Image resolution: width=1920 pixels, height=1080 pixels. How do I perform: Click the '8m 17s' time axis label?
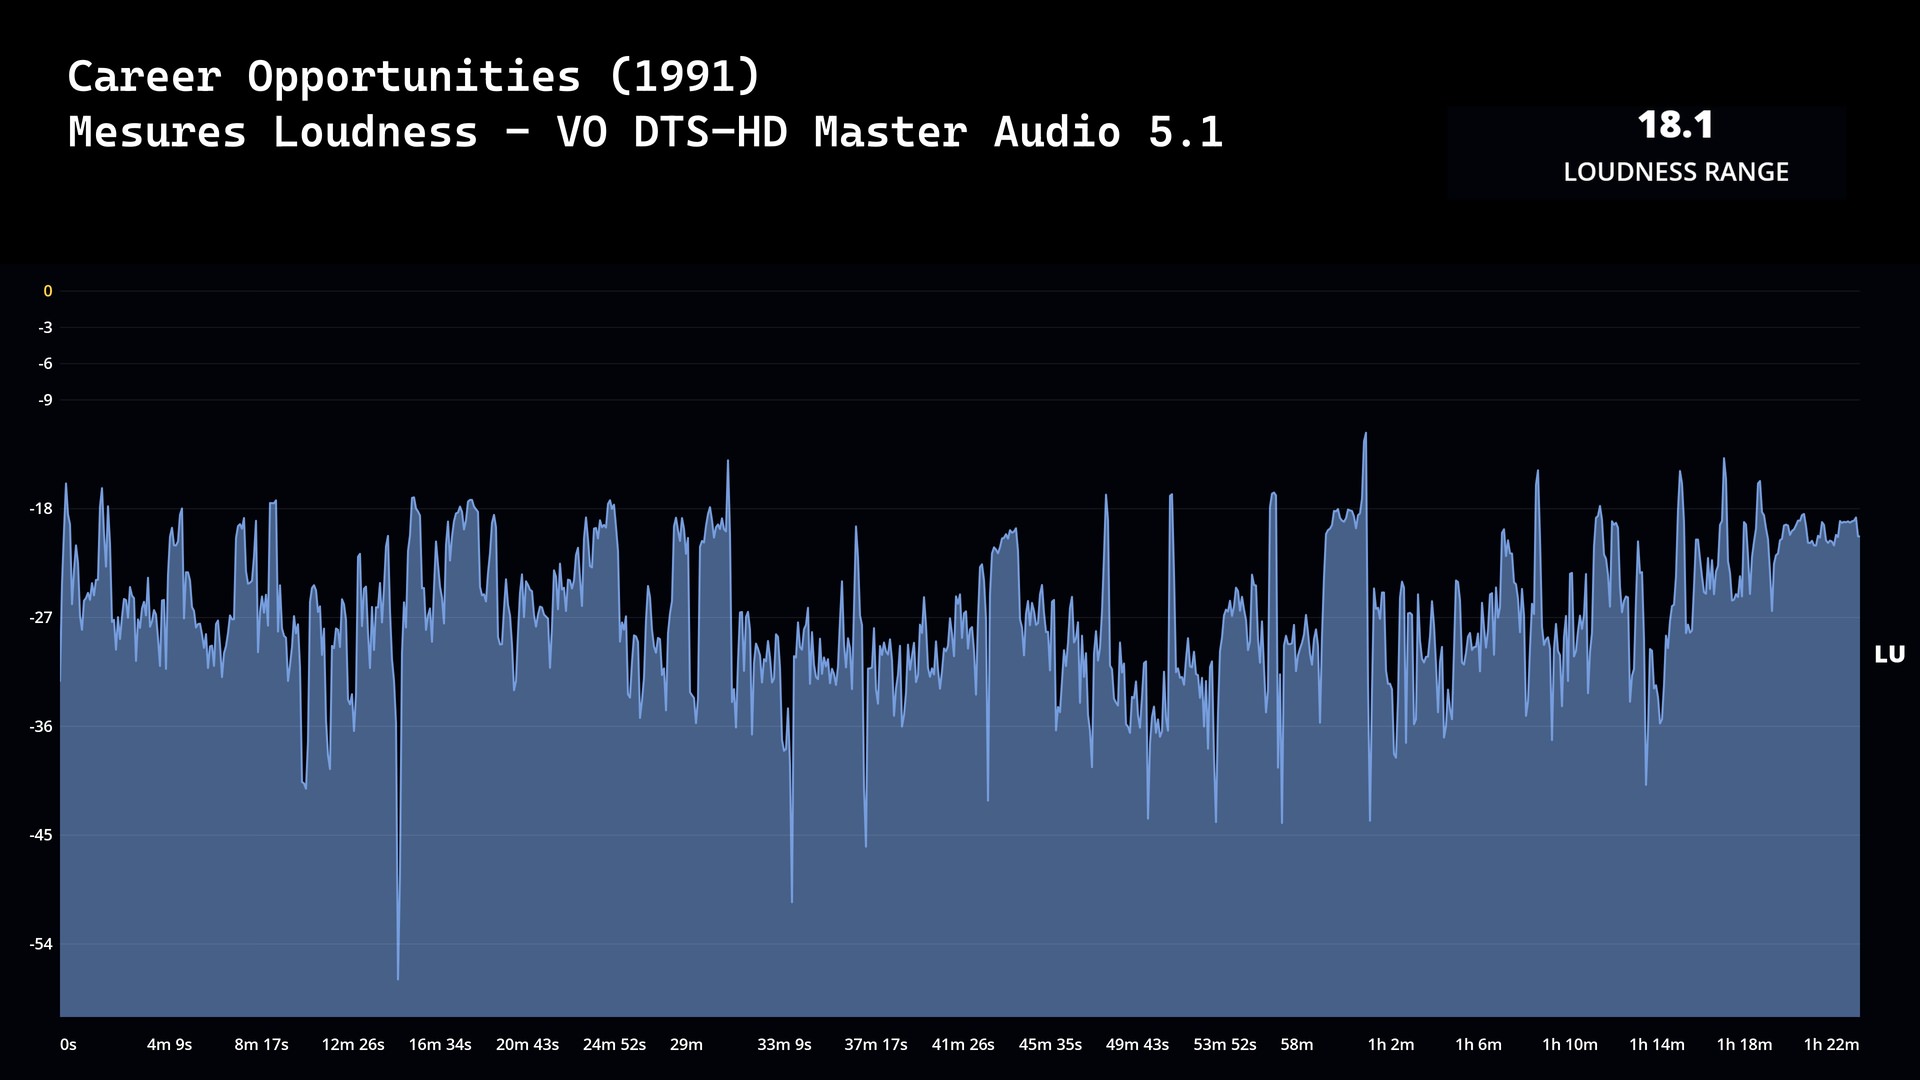point(261,1044)
